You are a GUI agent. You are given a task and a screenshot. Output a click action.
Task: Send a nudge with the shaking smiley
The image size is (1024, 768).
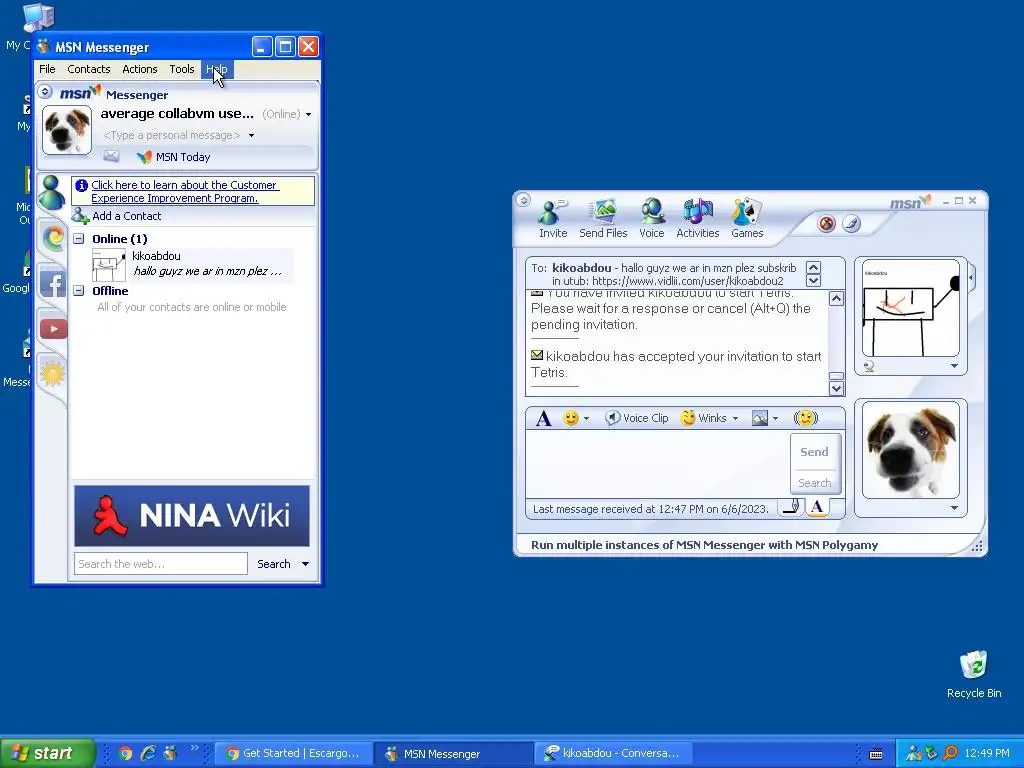pyautogui.click(x=806, y=418)
